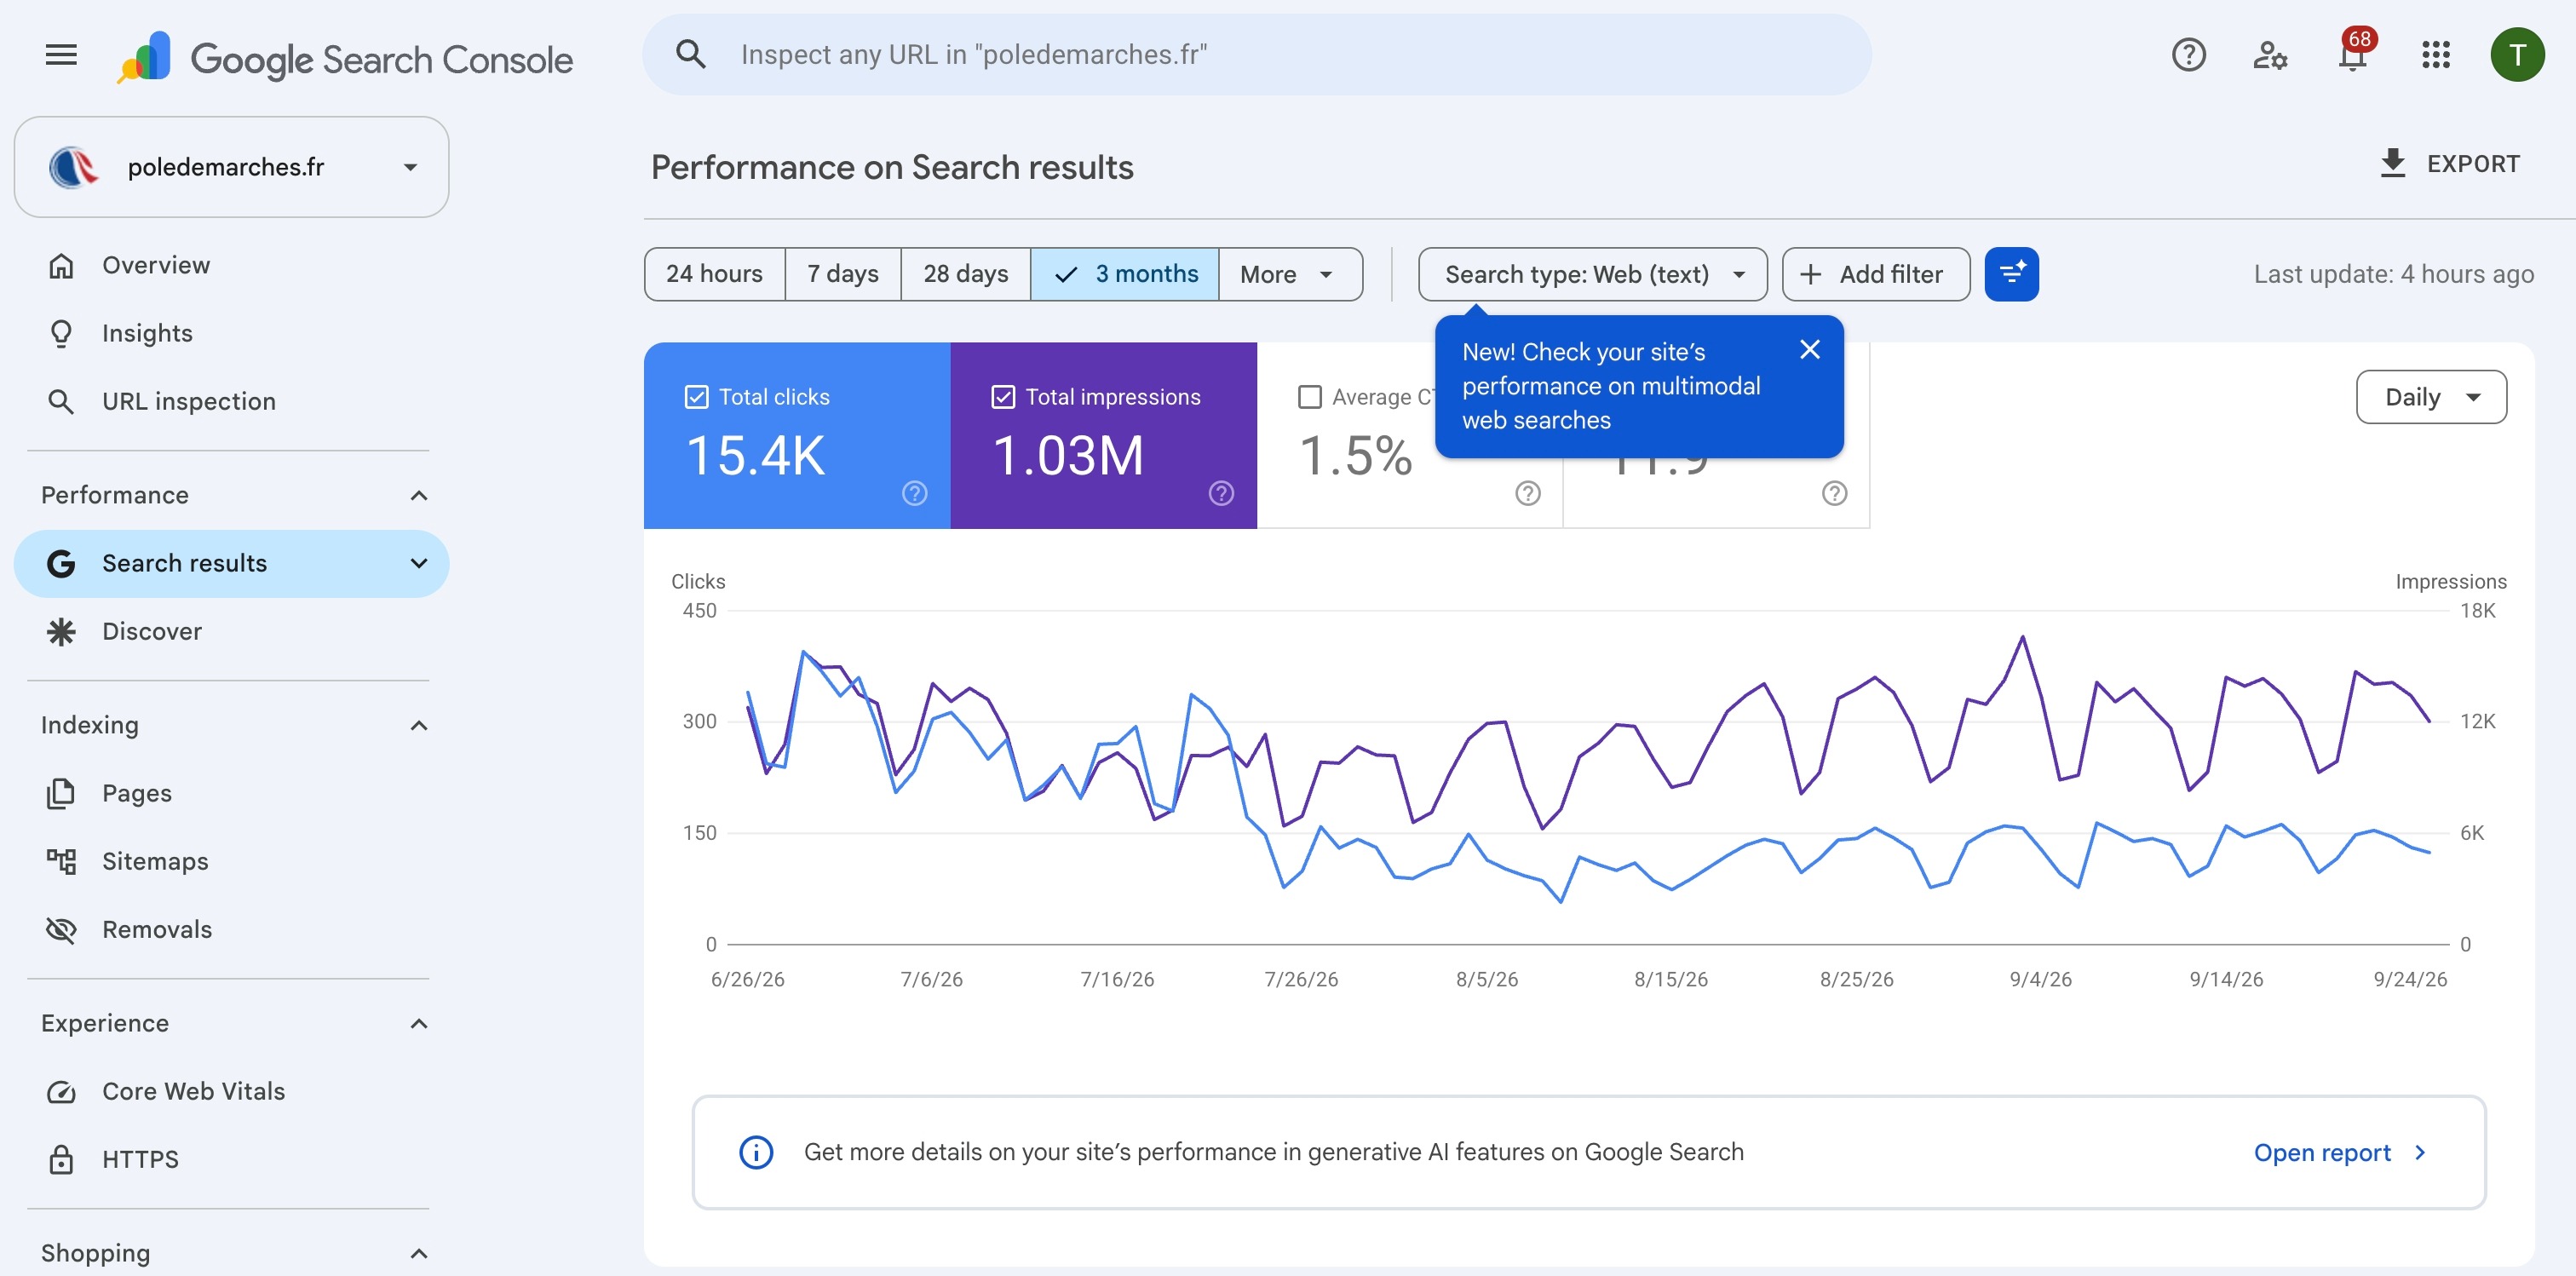Close the multimodal web searches tooltip
This screenshot has height=1276, width=2576.
click(x=1809, y=349)
